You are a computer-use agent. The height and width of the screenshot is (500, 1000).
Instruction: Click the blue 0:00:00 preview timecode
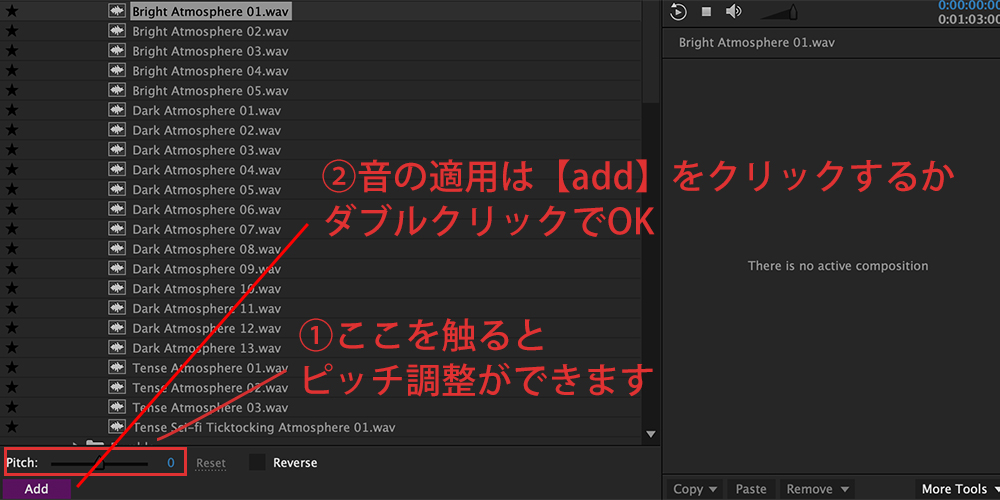[968, 4]
